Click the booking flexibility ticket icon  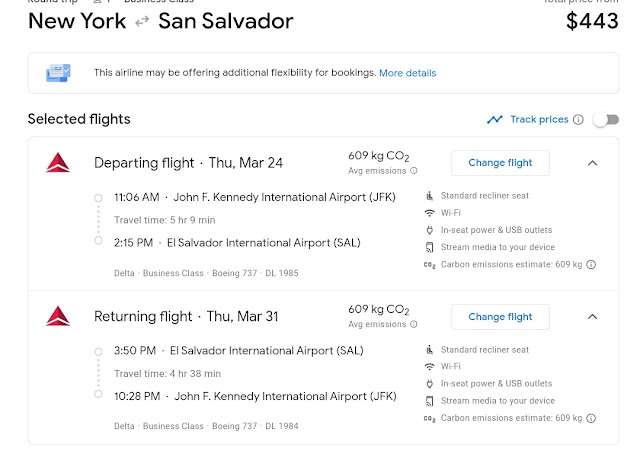59,73
